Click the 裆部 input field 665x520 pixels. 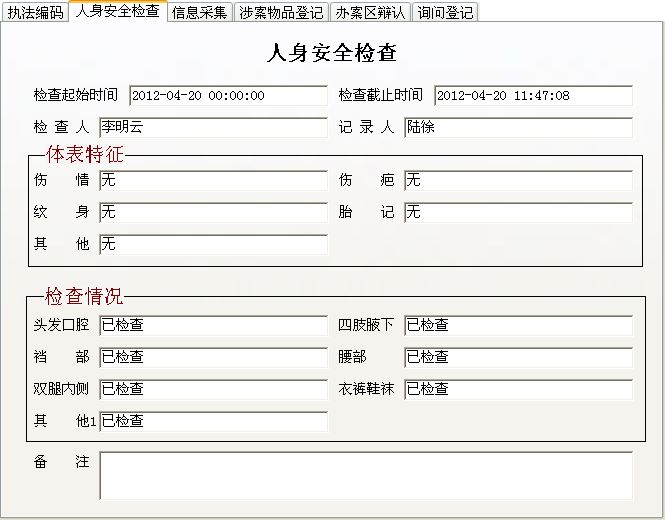coord(213,357)
